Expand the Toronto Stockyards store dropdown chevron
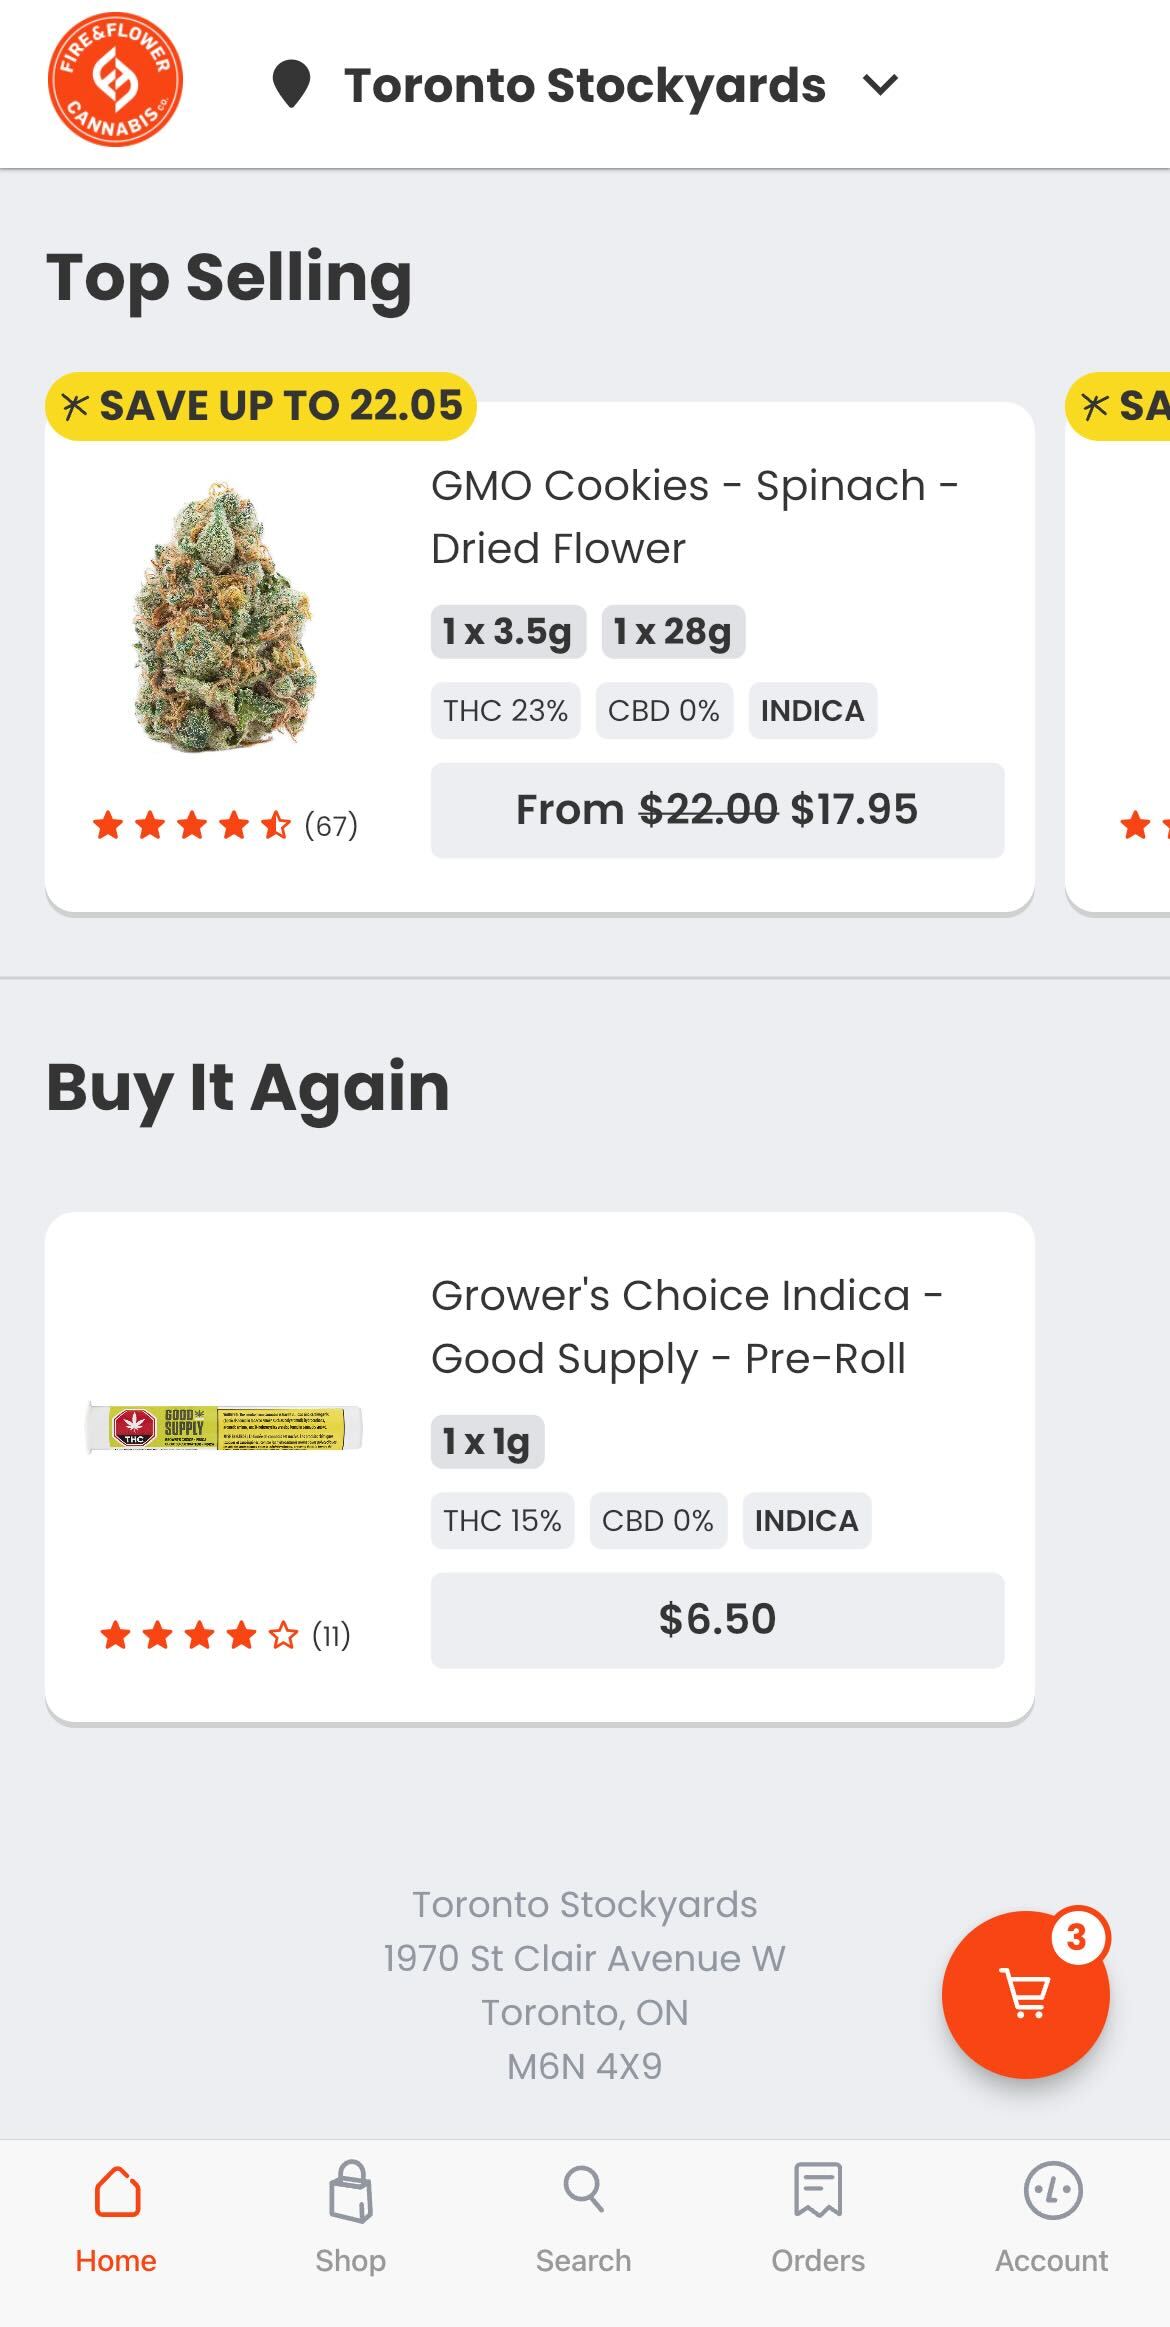 click(880, 85)
